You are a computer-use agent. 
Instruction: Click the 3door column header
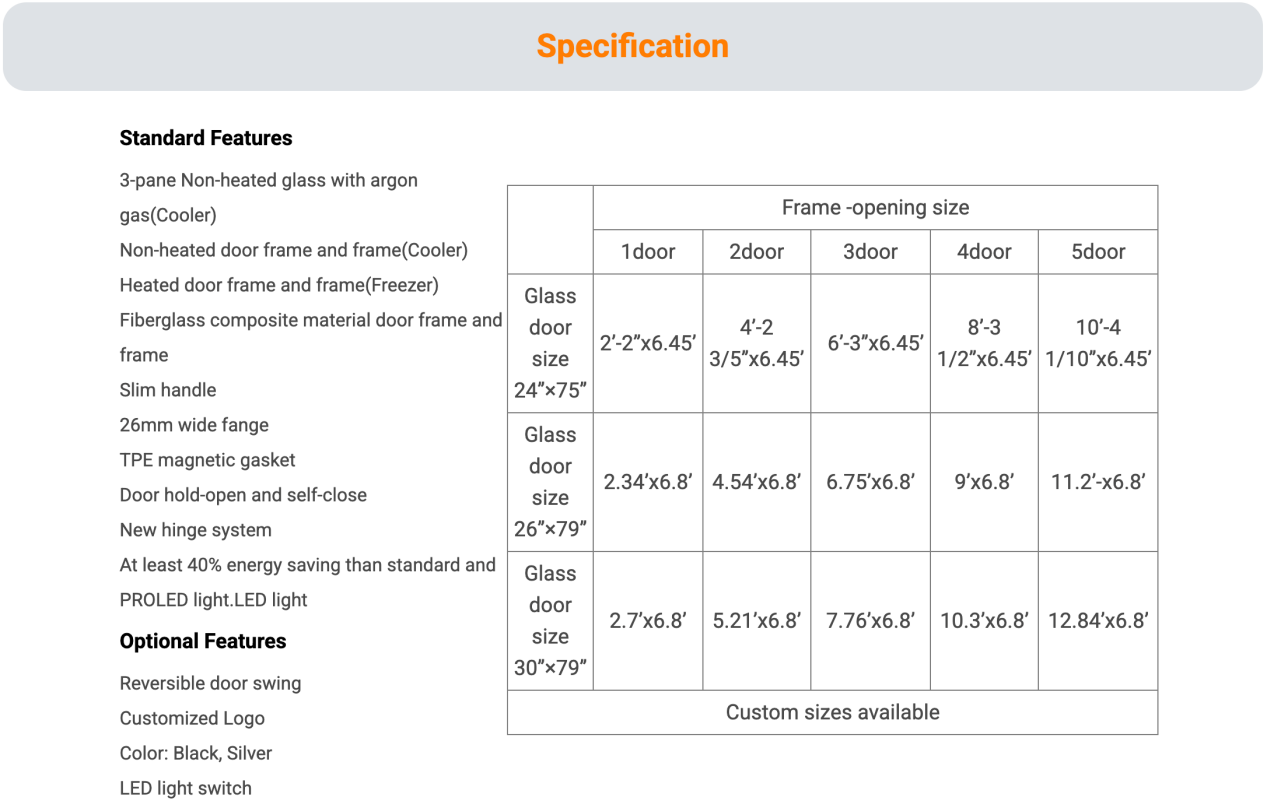[871, 252]
